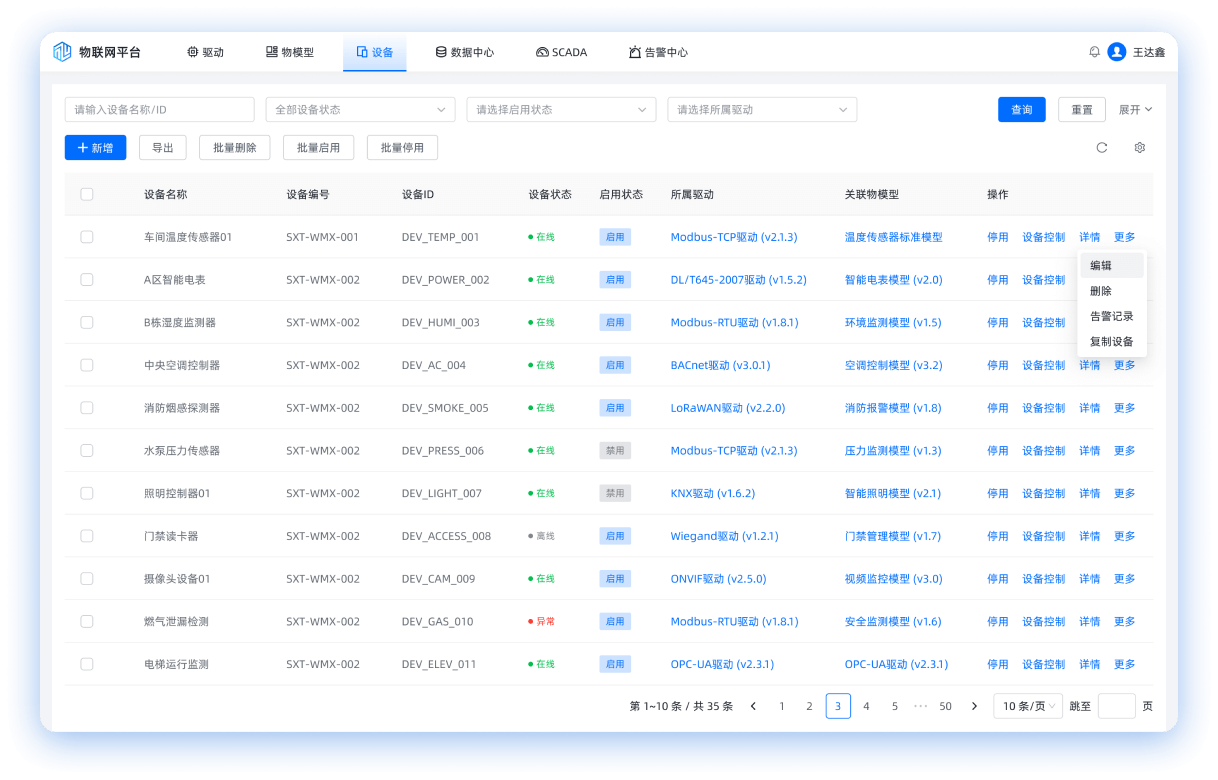Refresh the device table with the refresh icon
Screen dimensions: 1218x780
1101,147
